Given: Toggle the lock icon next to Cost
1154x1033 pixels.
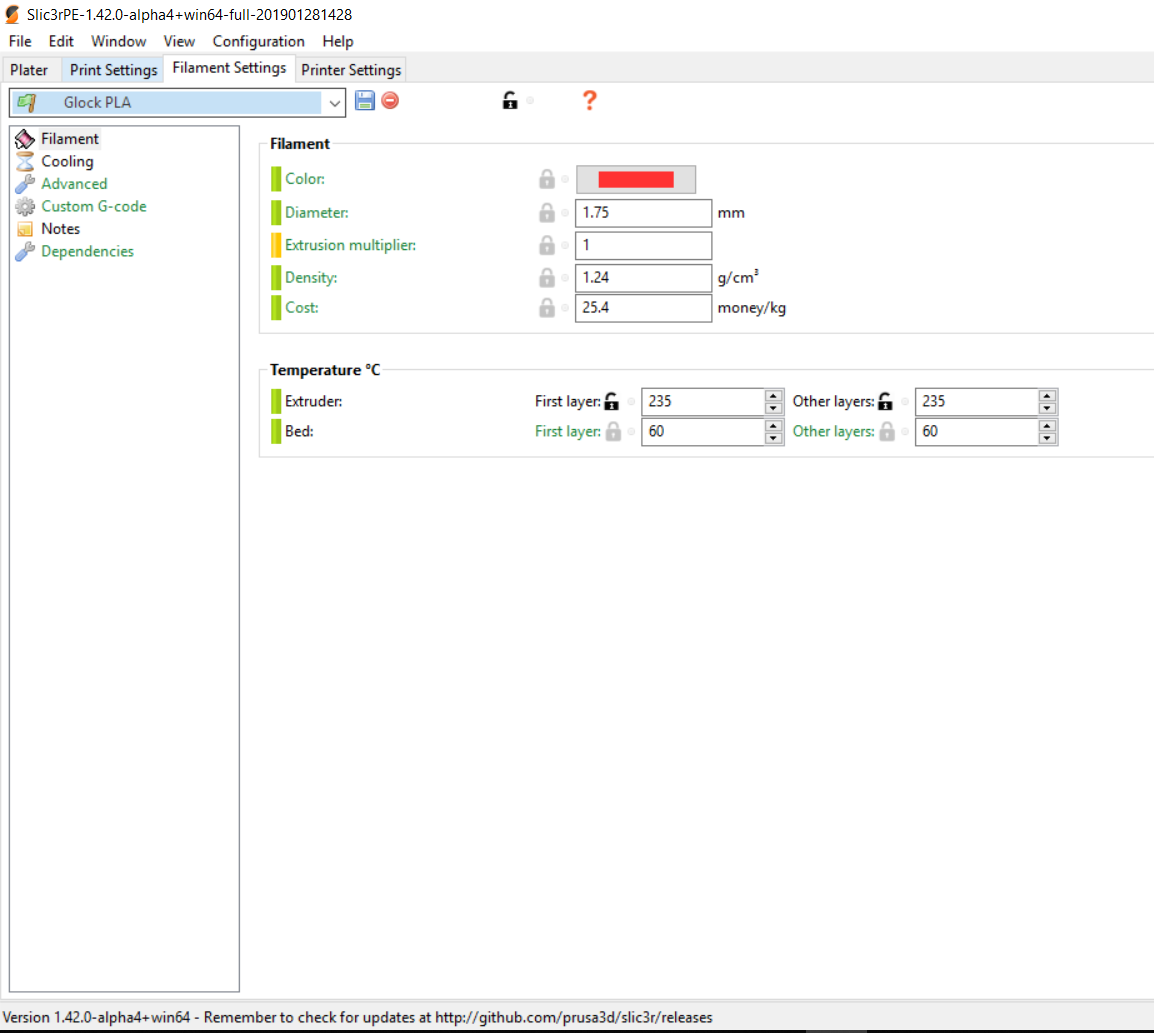Looking at the screenshot, I should (547, 308).
